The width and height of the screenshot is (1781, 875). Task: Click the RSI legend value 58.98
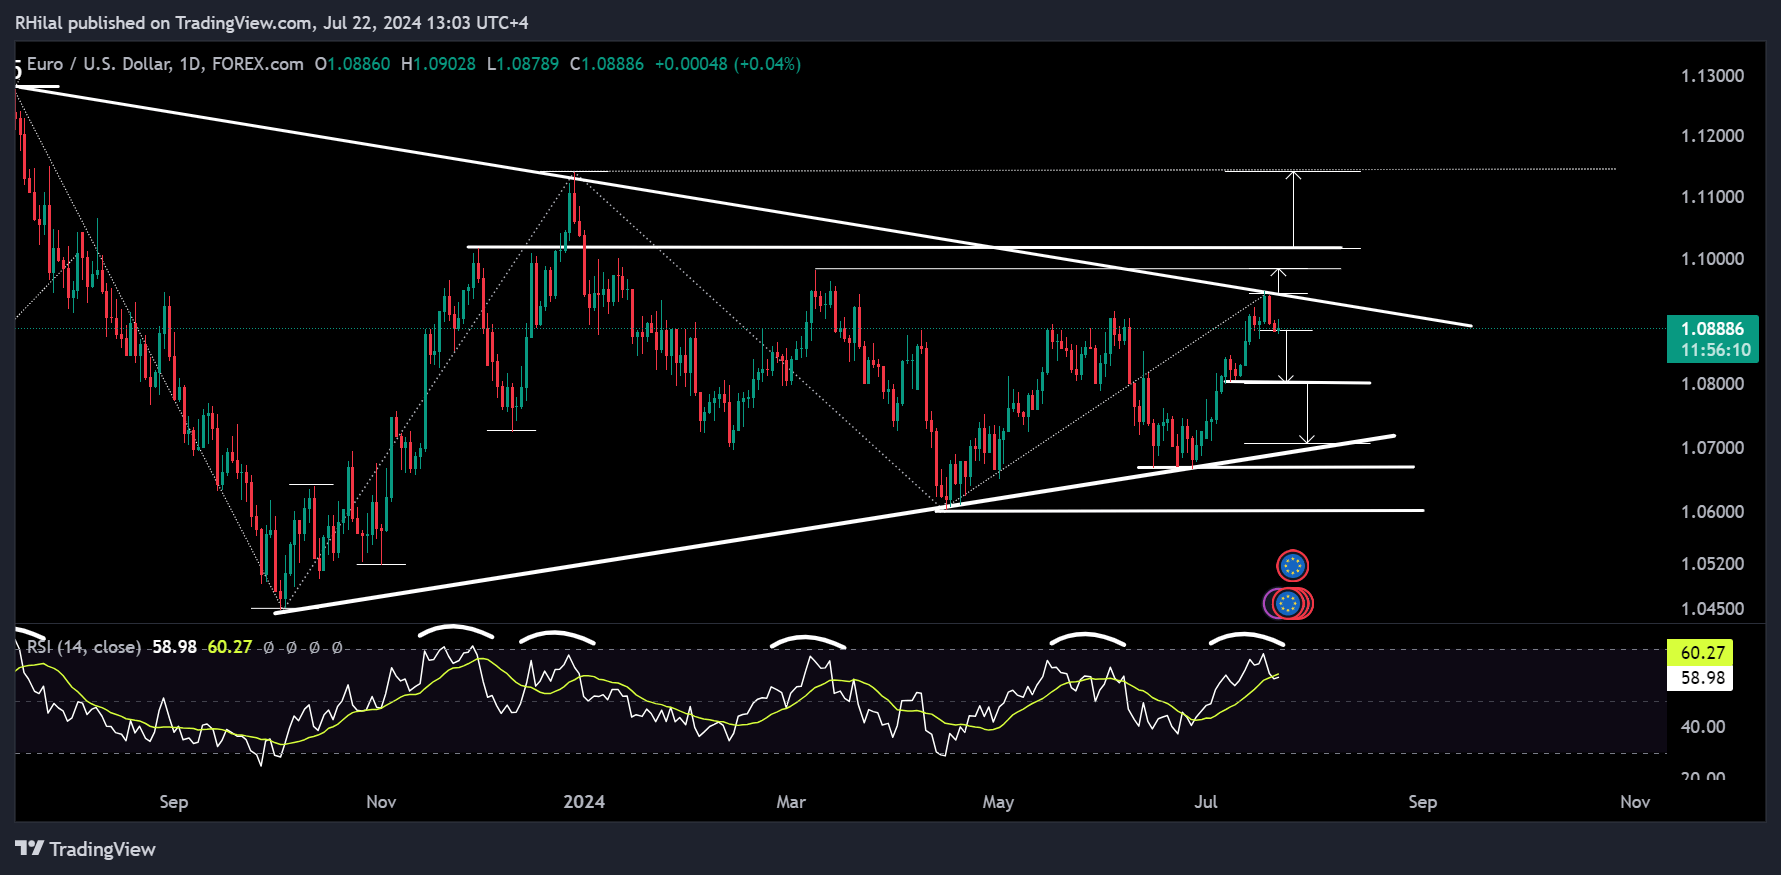click(x=174, y=647)
